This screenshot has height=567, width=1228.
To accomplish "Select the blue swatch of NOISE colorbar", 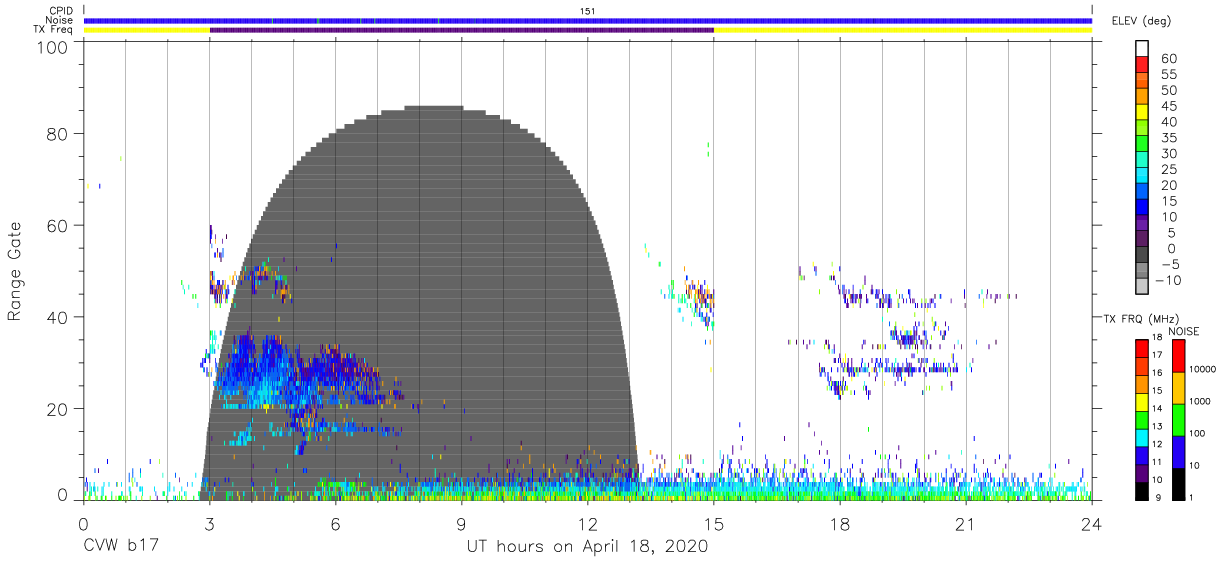I will tap(1178, 452).
